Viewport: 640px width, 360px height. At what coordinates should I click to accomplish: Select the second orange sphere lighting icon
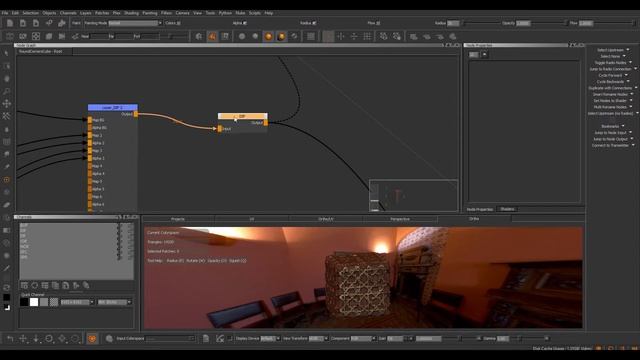pyautogui.click(x=281, y=36)
